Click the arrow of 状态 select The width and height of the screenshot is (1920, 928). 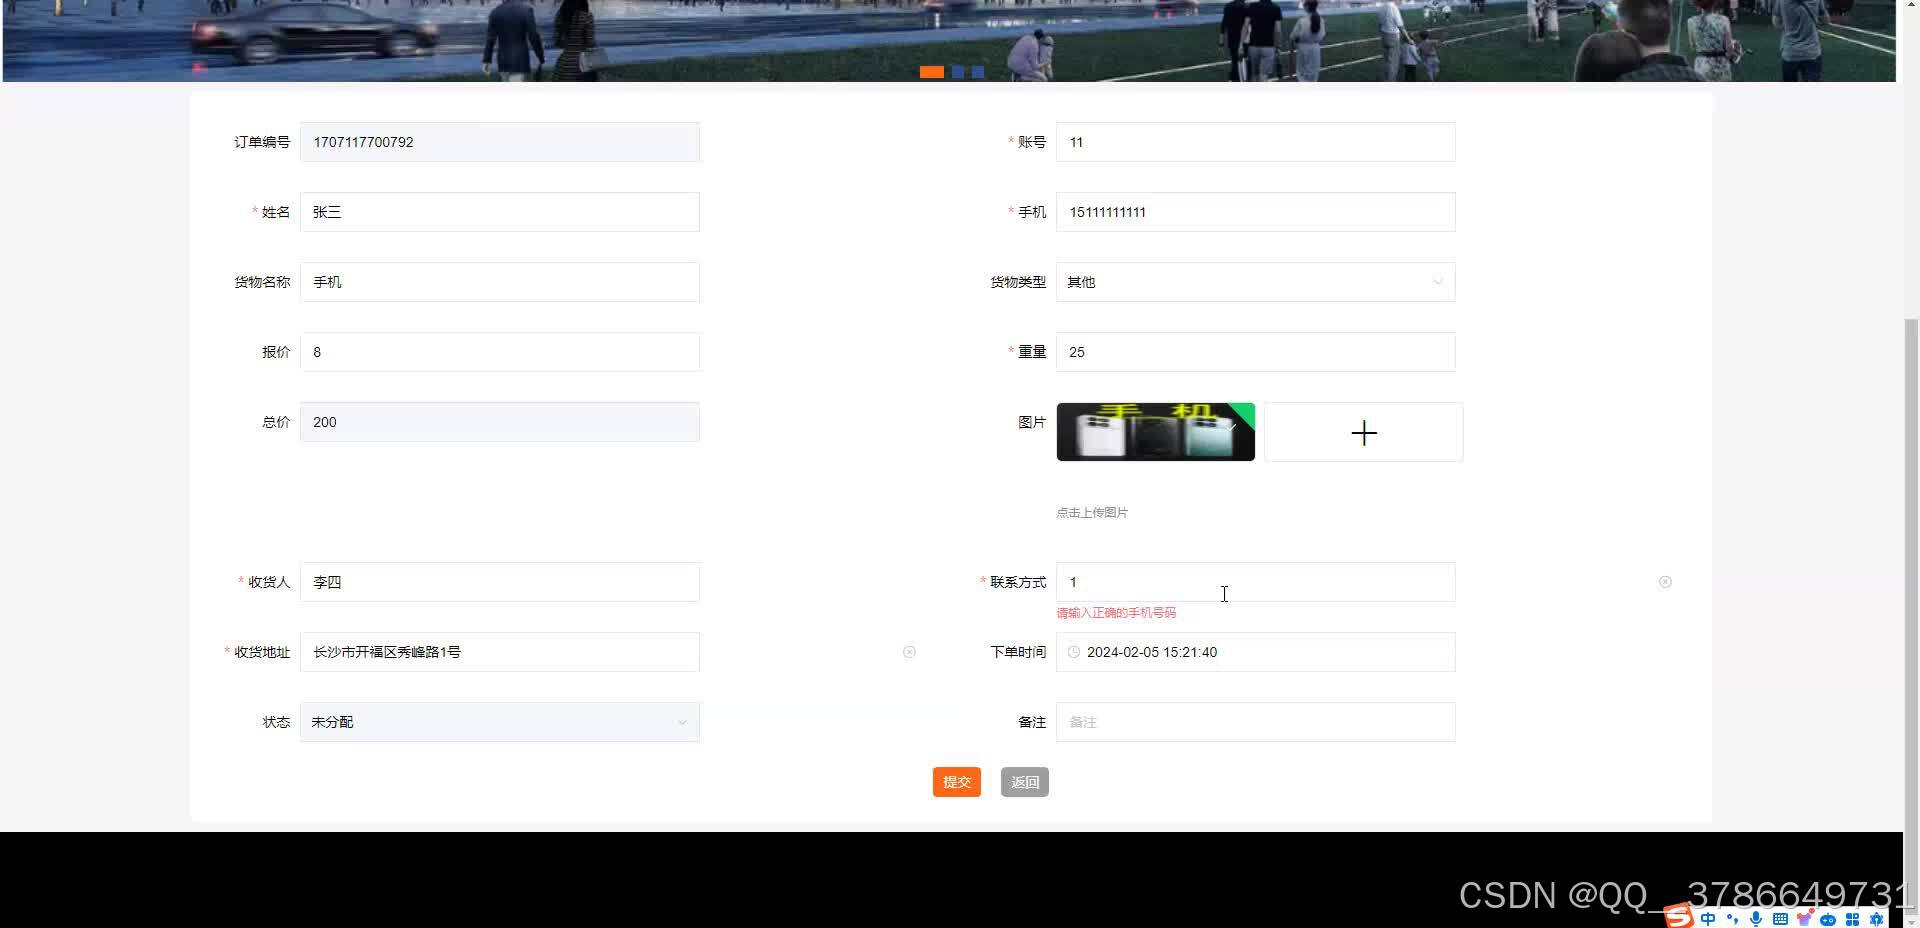pos(682,722)
